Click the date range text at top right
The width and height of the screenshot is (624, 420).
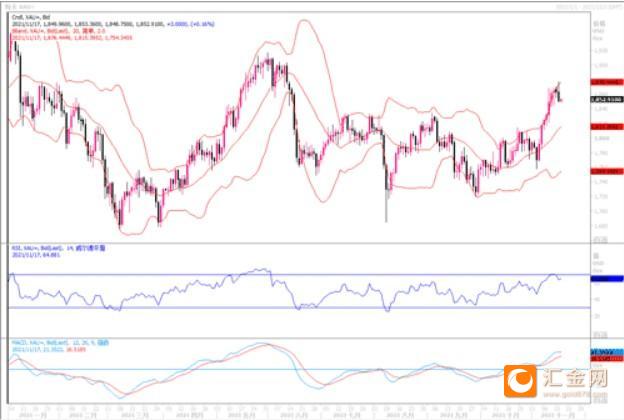(x=588, y=7)
